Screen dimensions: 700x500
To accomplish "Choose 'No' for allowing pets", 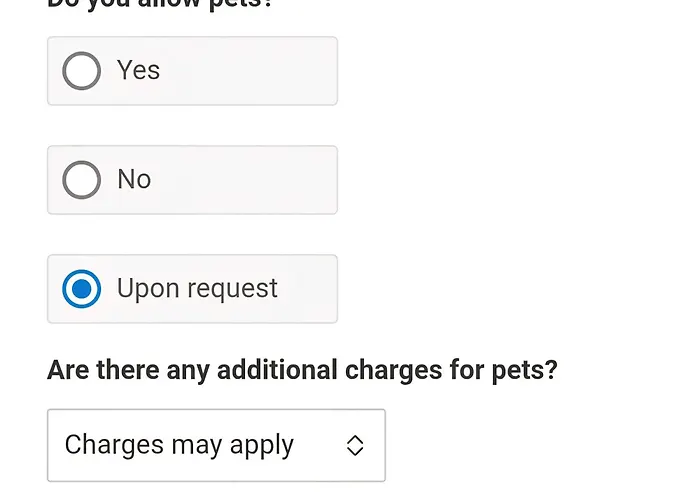I will pos(82,180).
